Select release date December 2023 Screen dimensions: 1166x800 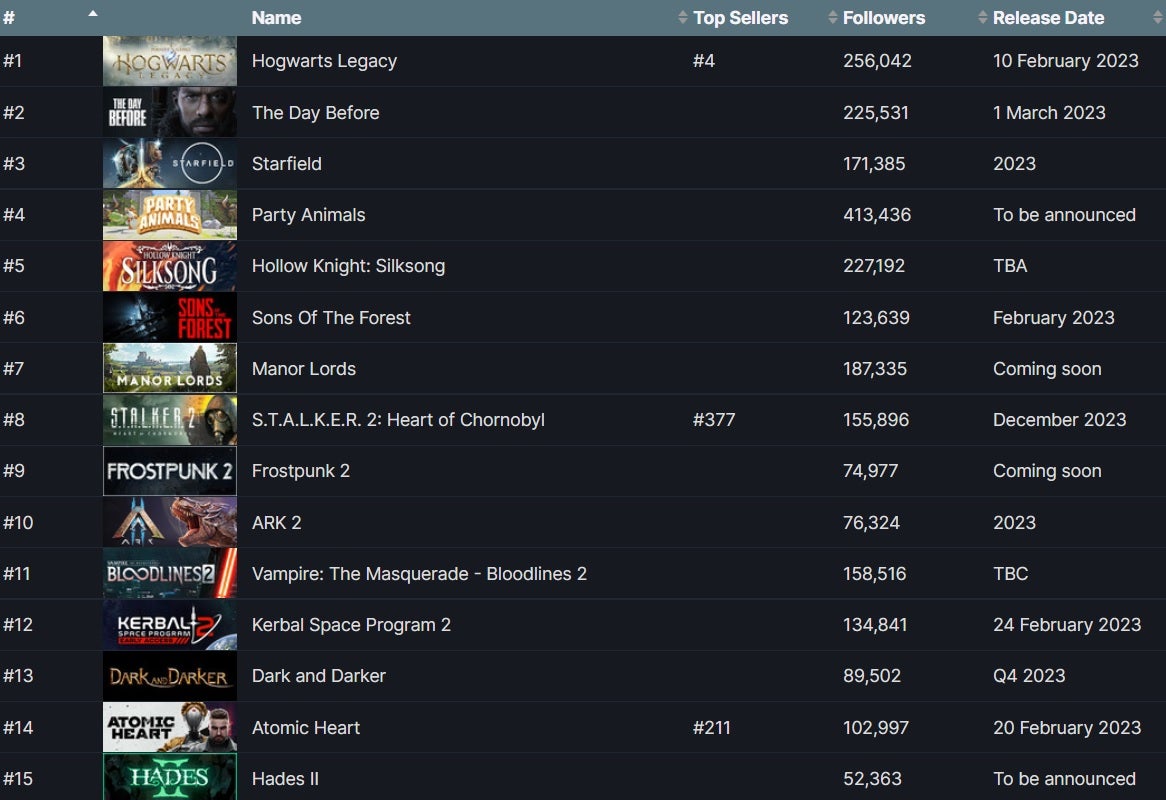click(x=1060, y=420)
